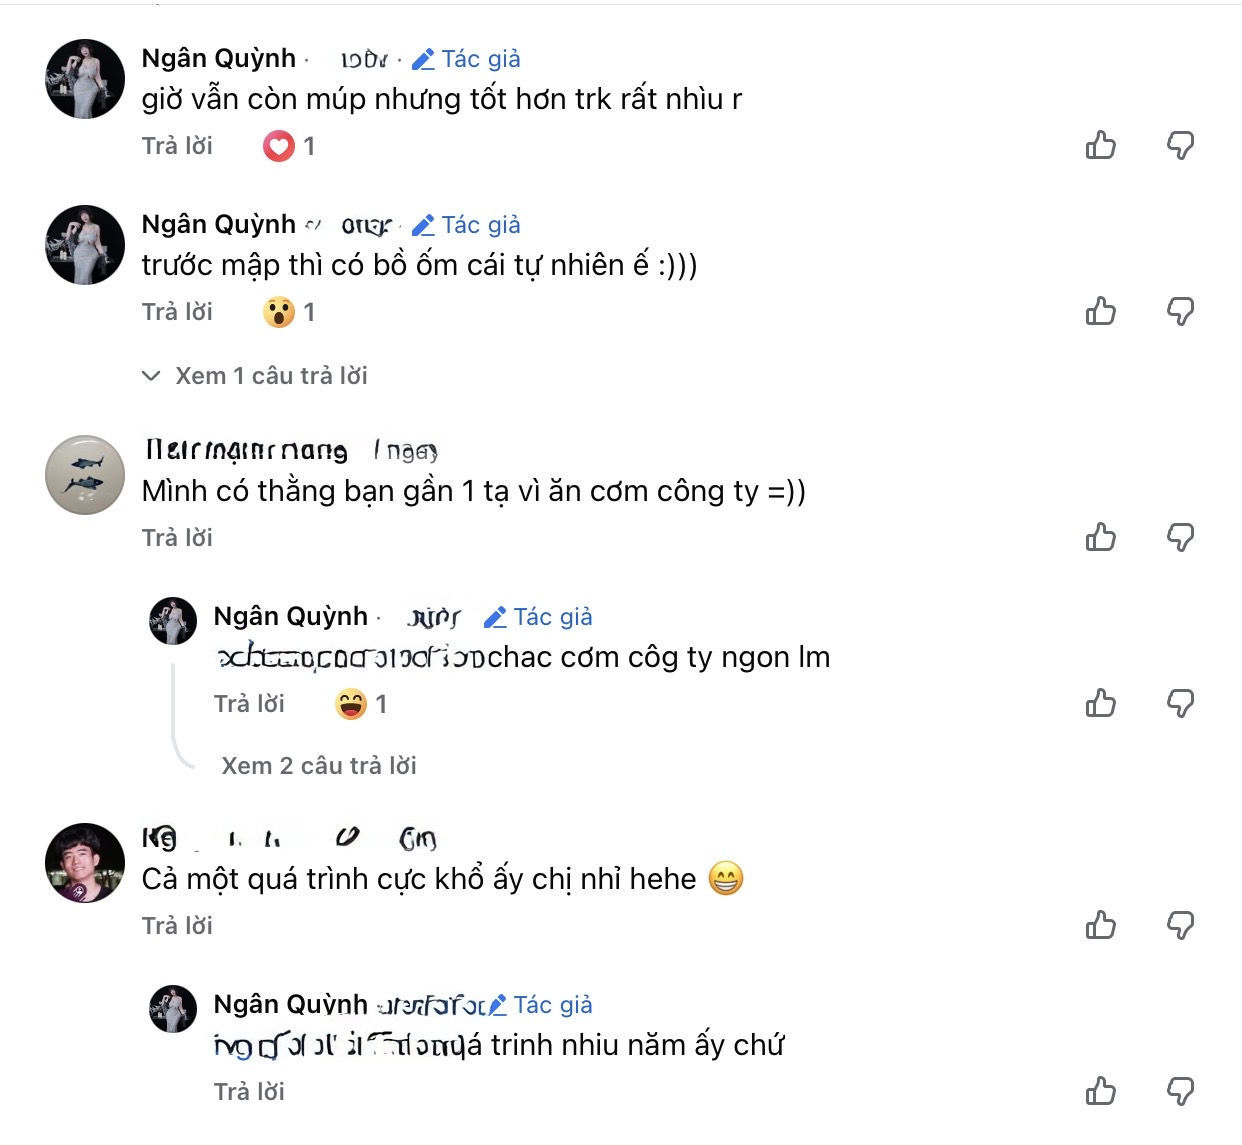The height and width of the screenshot is (1145, 1242).
Task: Click Trả lời under "Cả một quá trình" comment
Action: 177,926
